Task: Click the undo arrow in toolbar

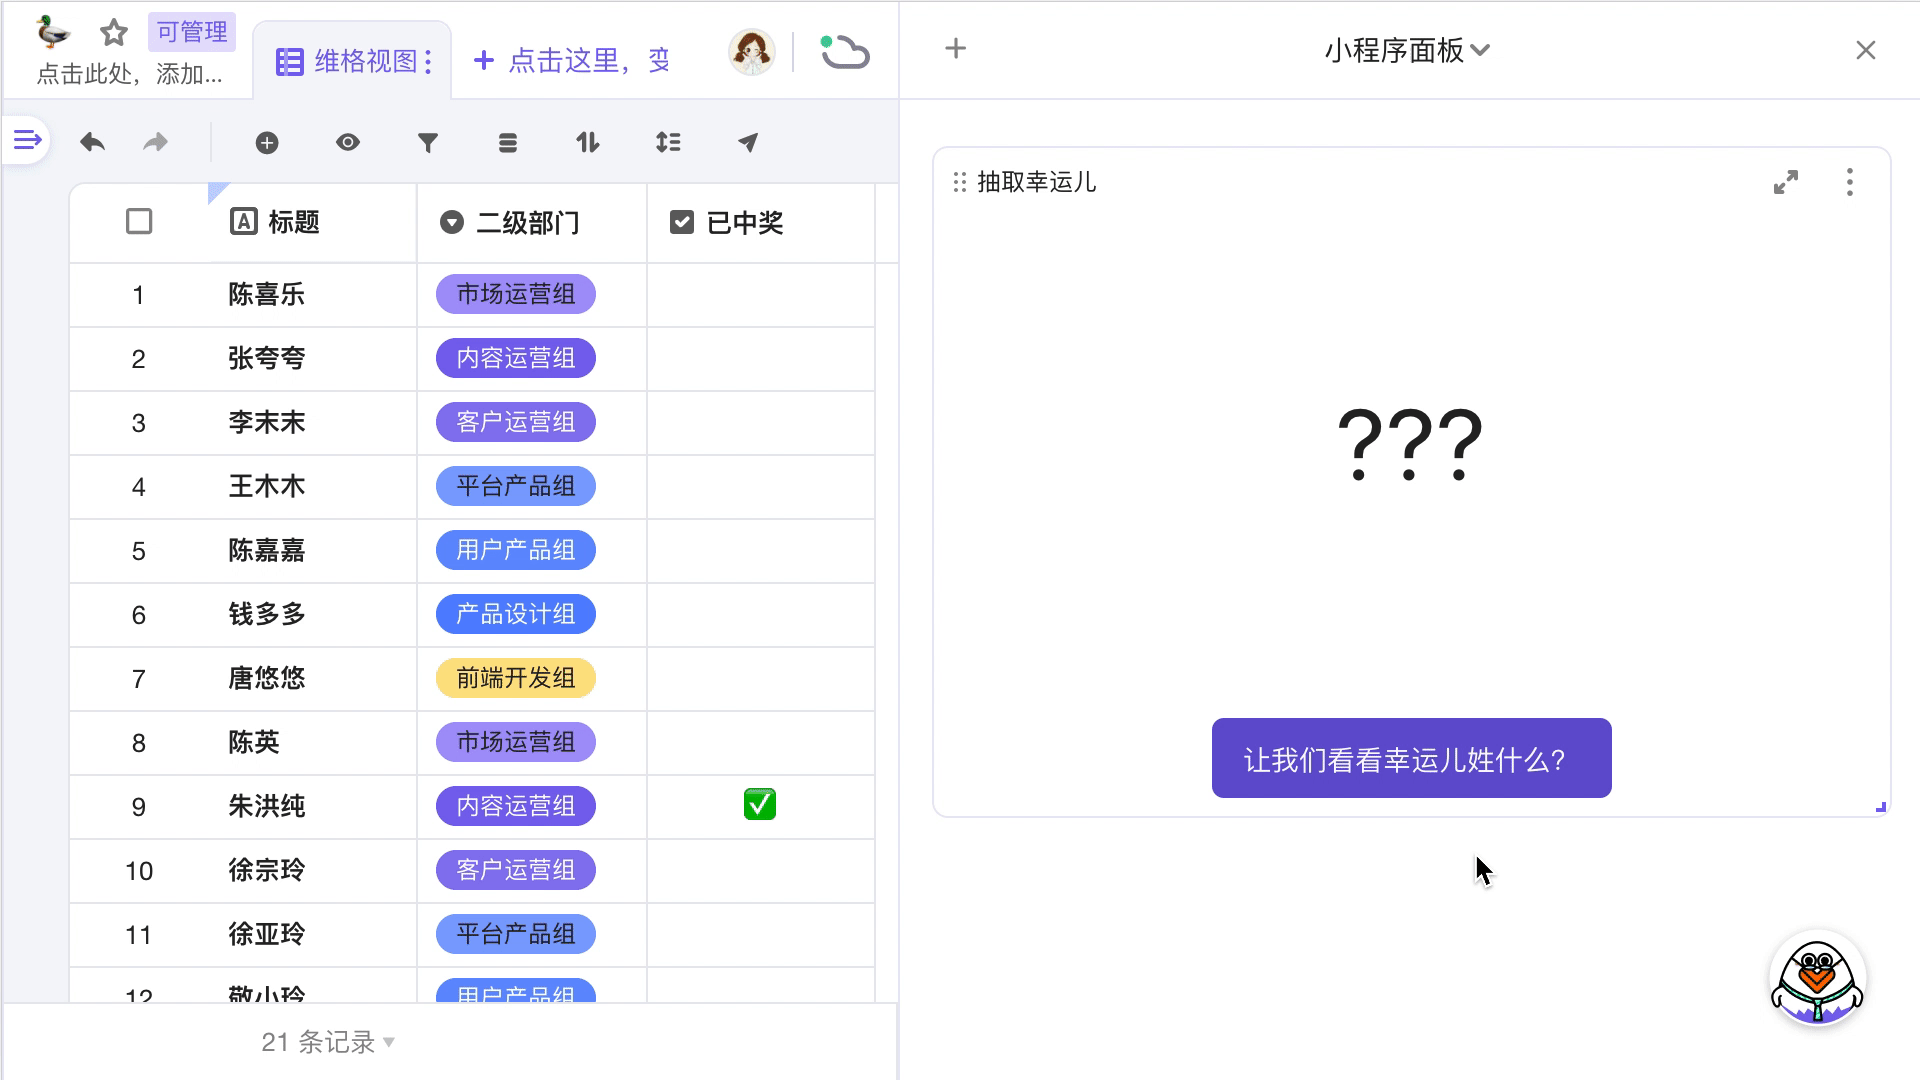Action: (93, 143)
